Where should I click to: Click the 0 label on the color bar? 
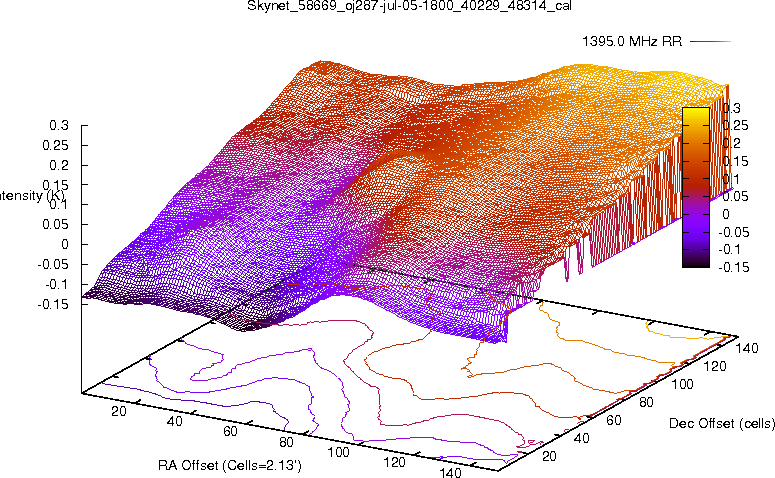726,215
